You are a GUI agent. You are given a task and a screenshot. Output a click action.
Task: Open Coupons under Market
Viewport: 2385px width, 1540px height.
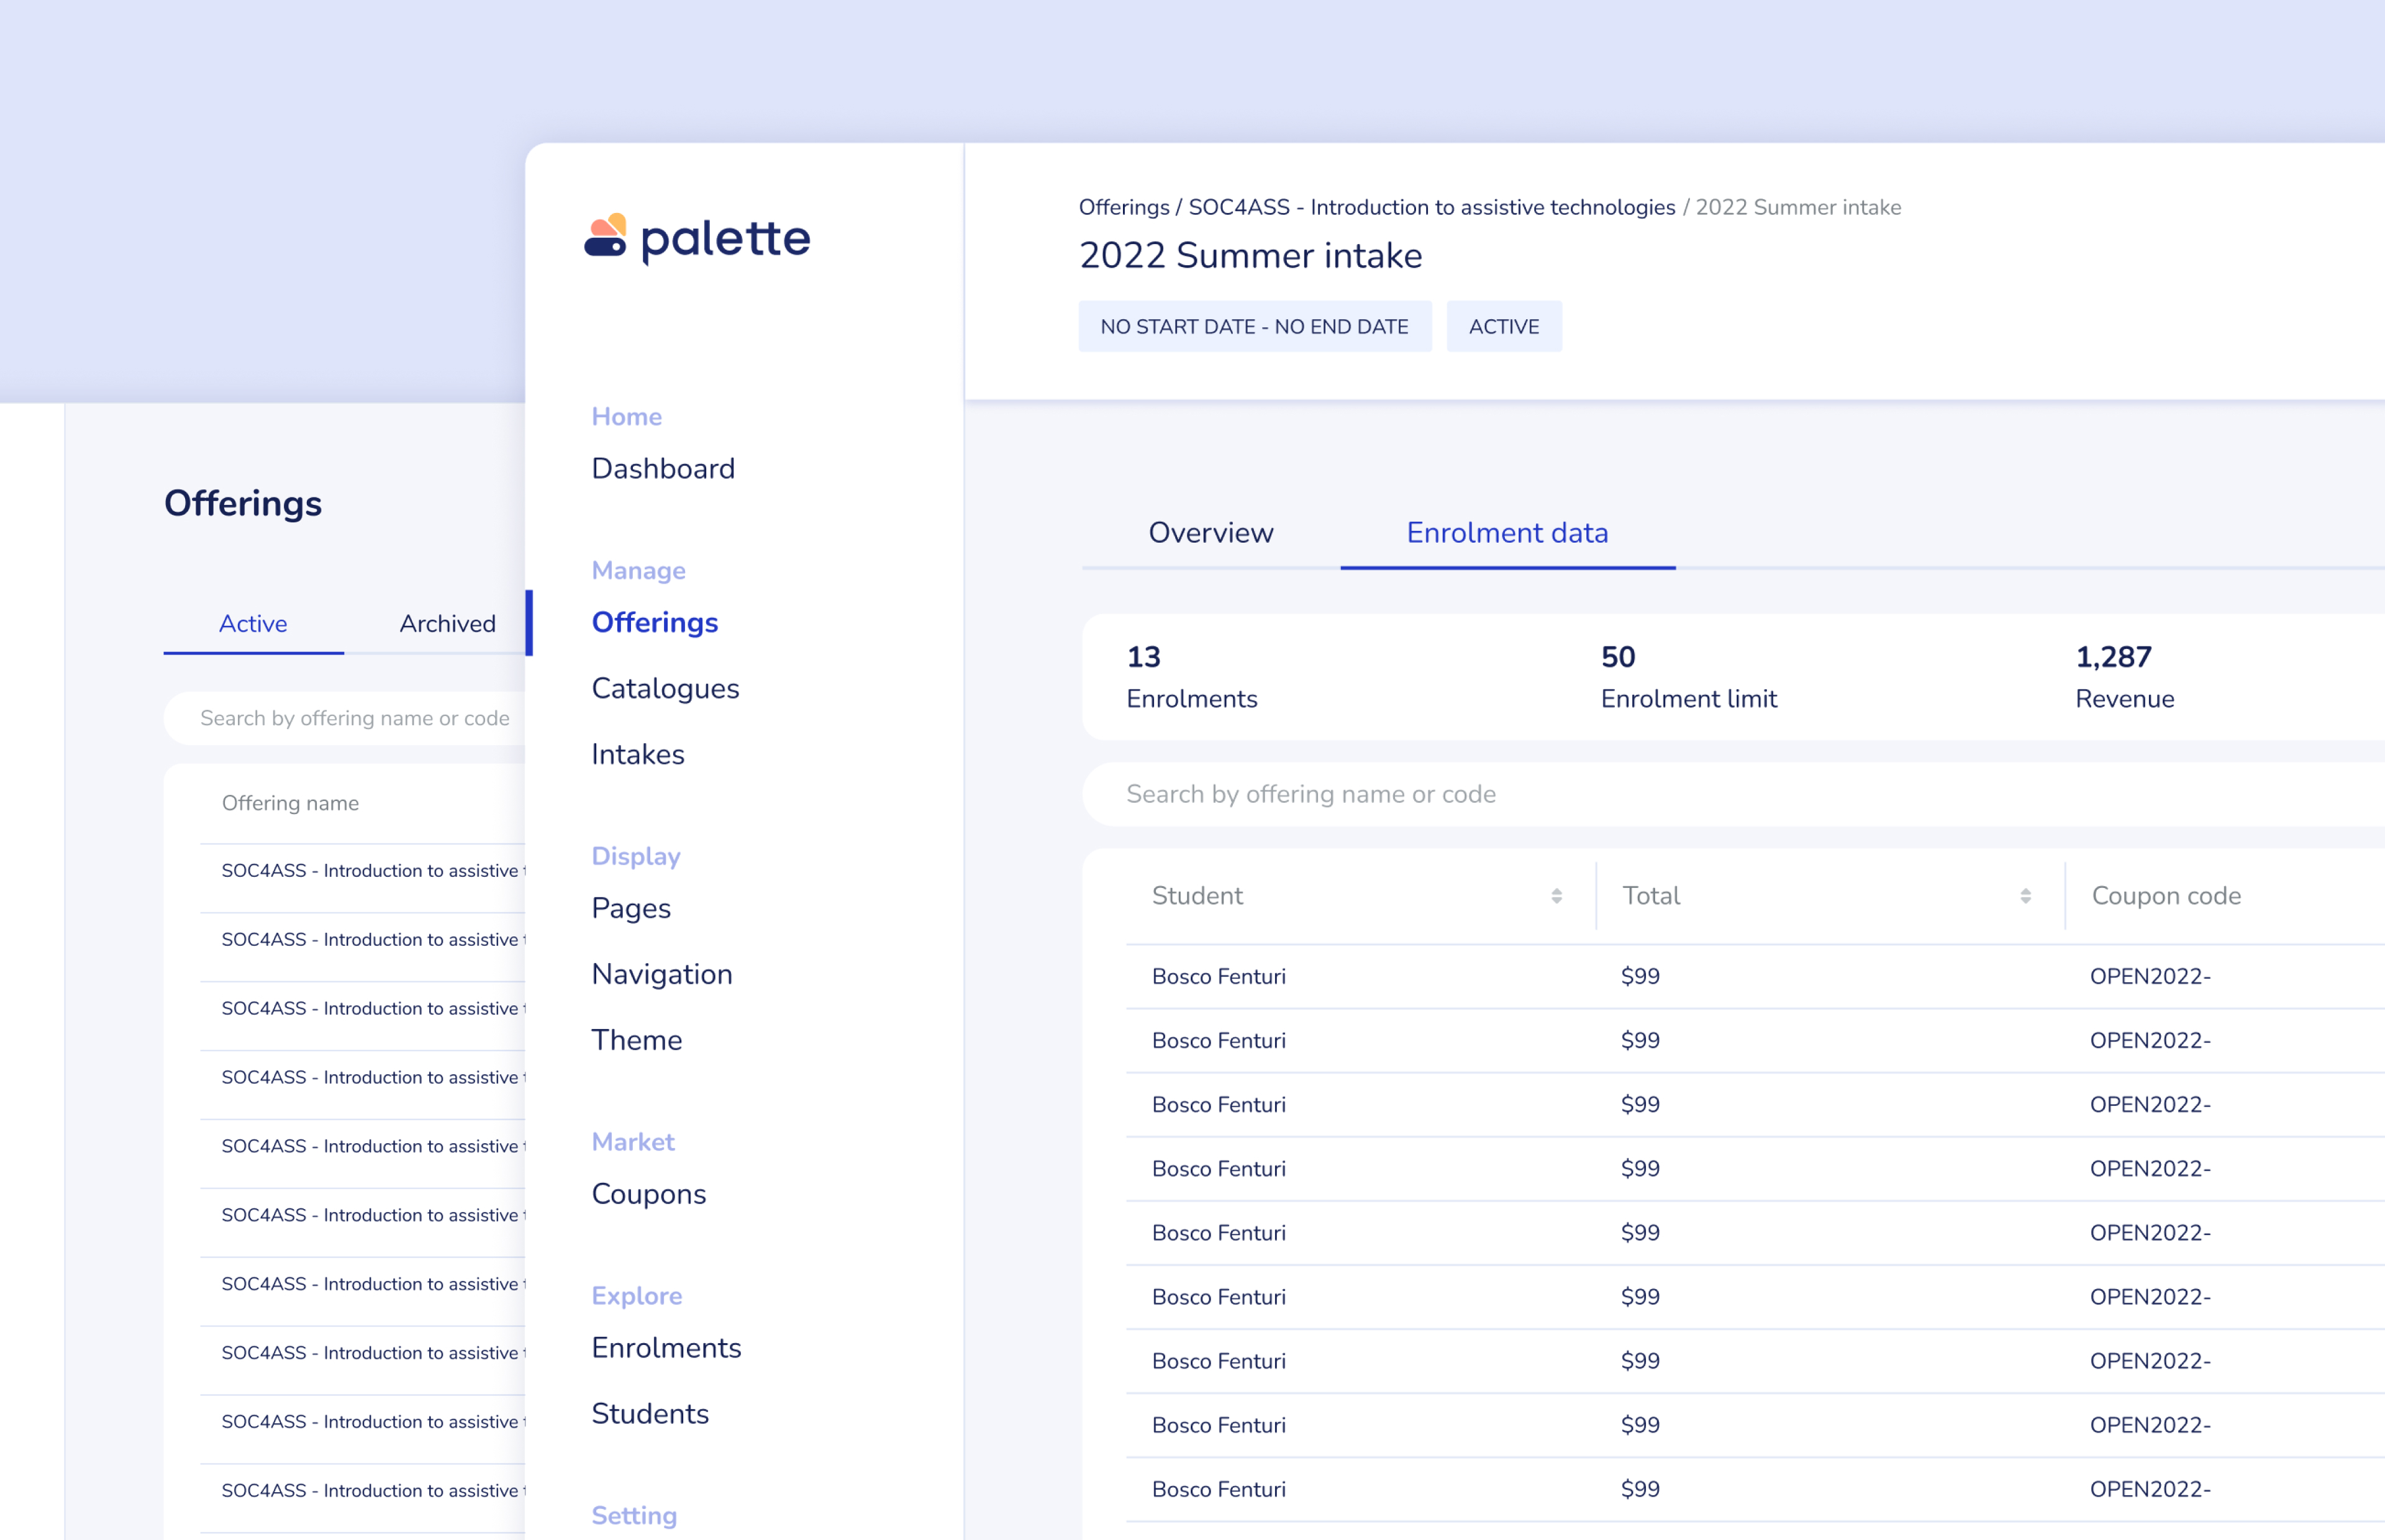click(649, 1194)
